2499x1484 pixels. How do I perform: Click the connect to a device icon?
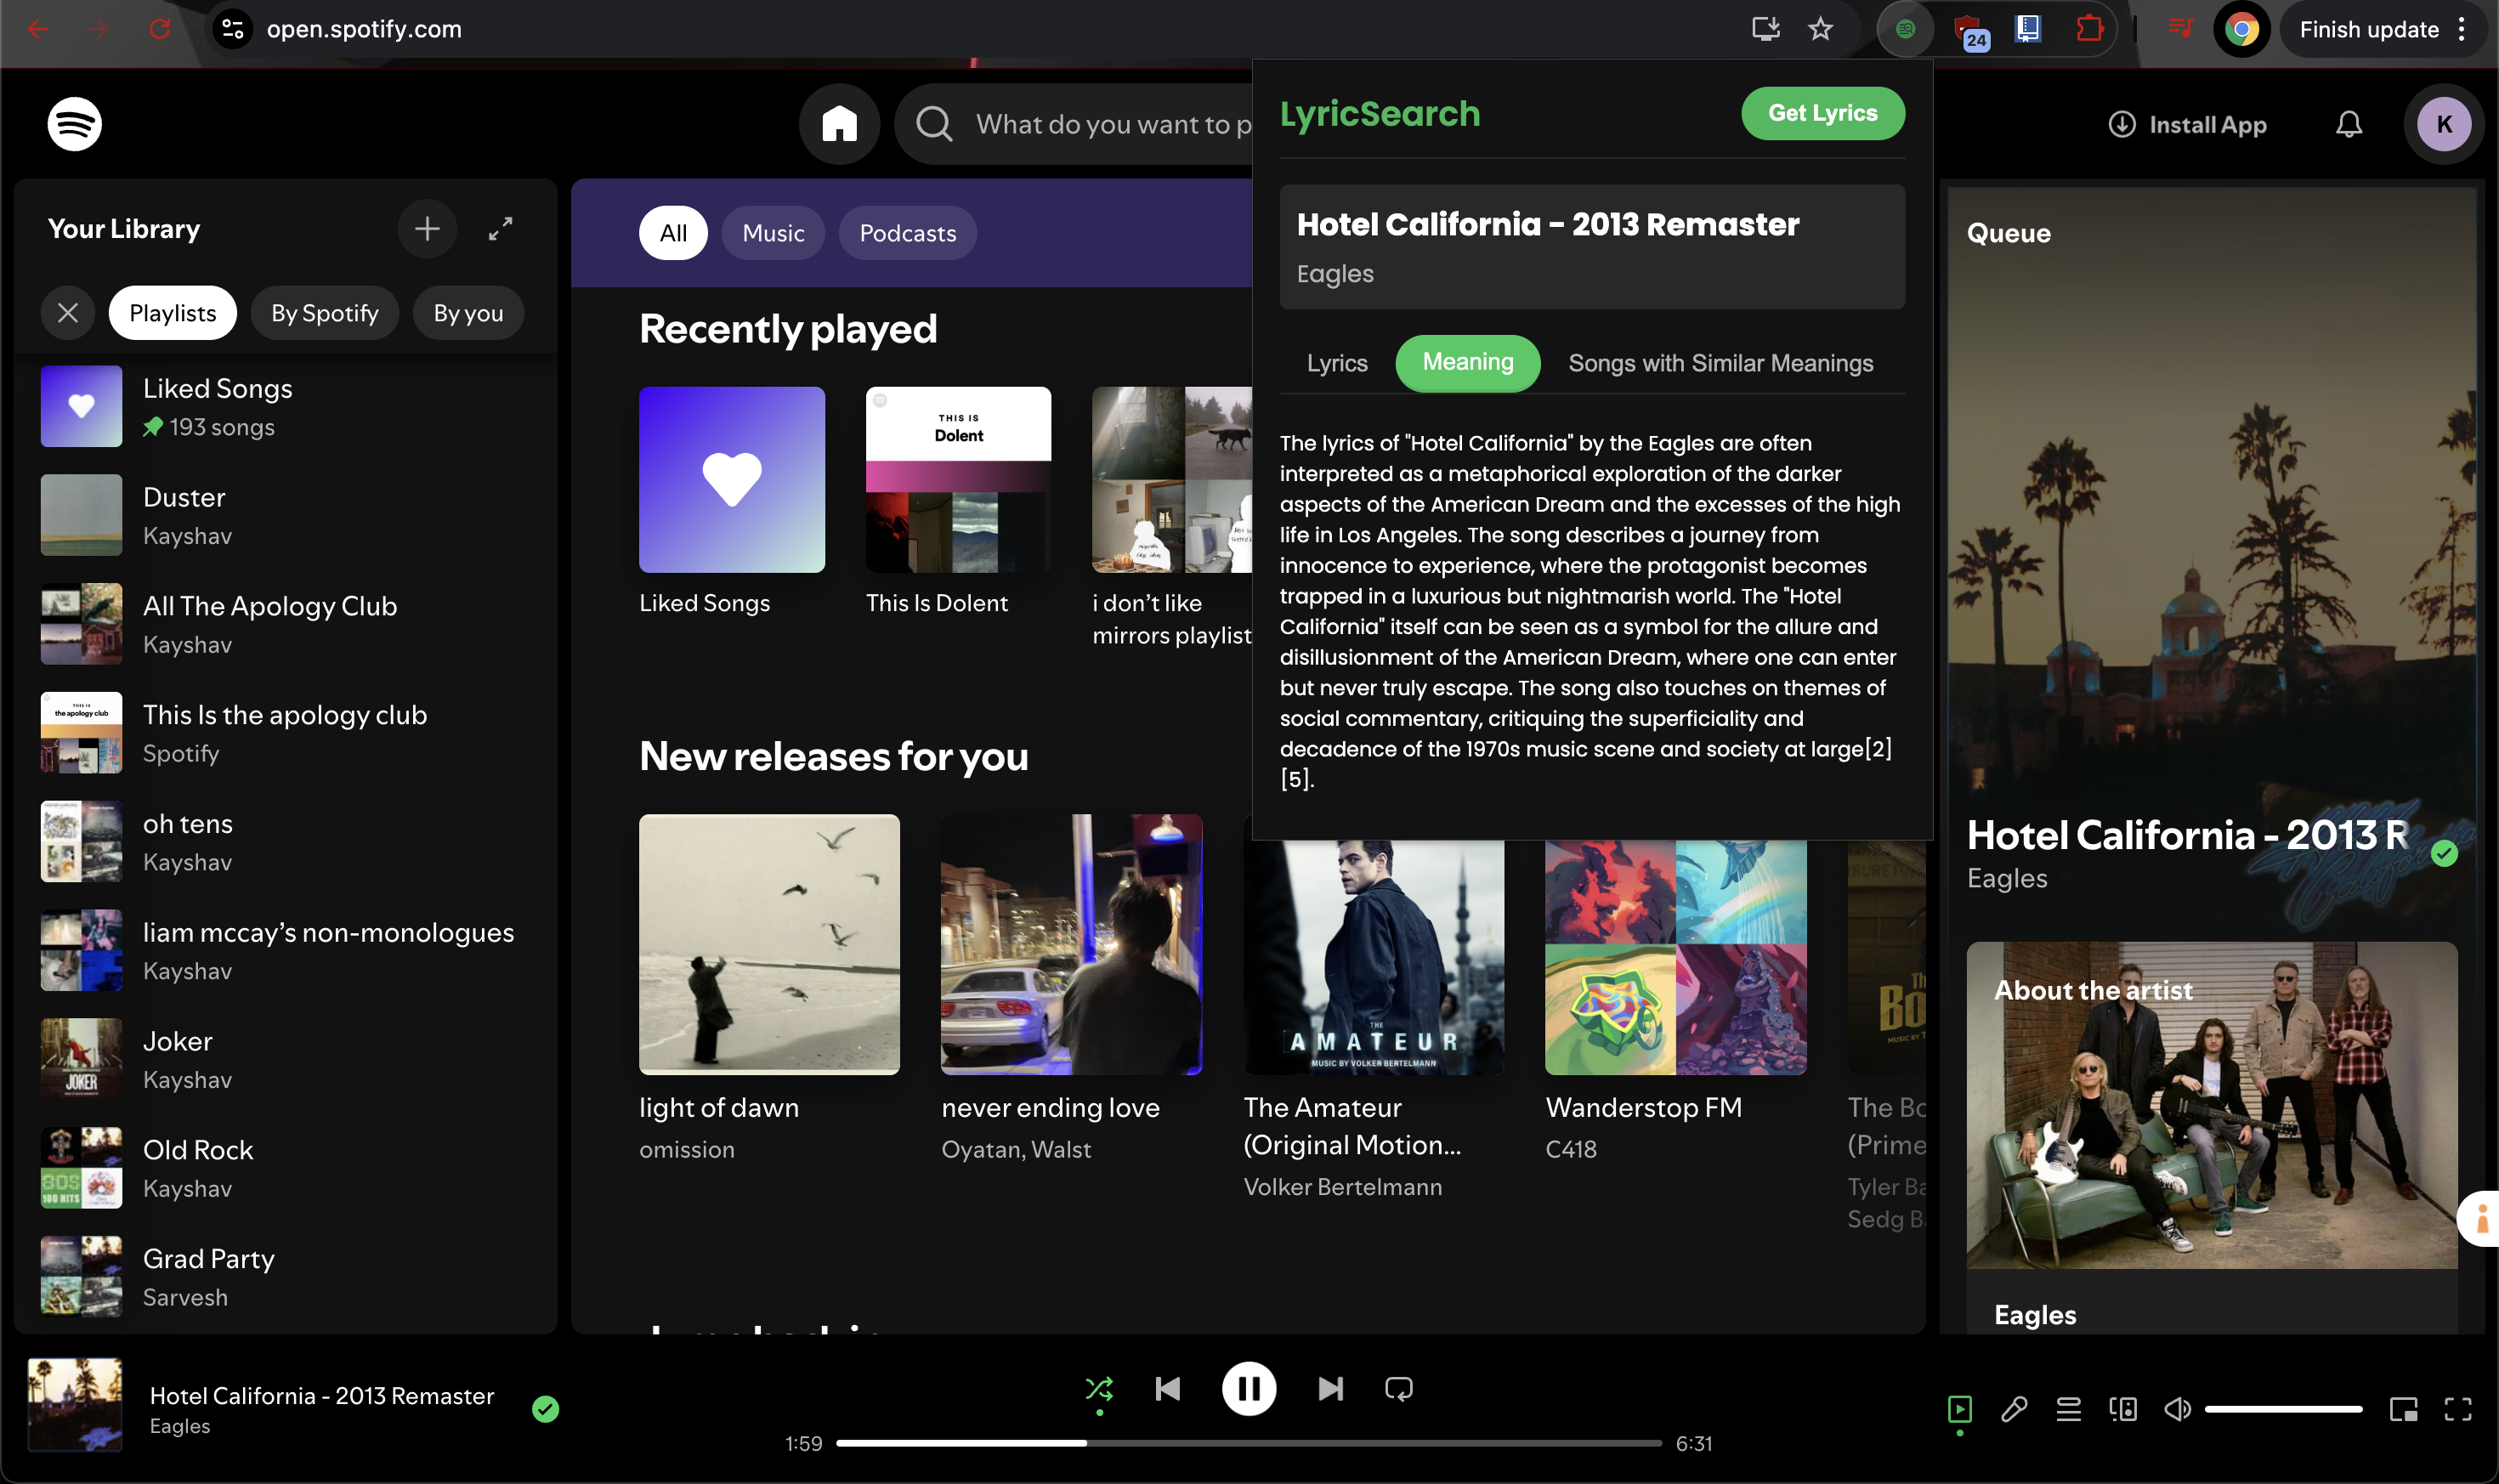[2122, 1409]
